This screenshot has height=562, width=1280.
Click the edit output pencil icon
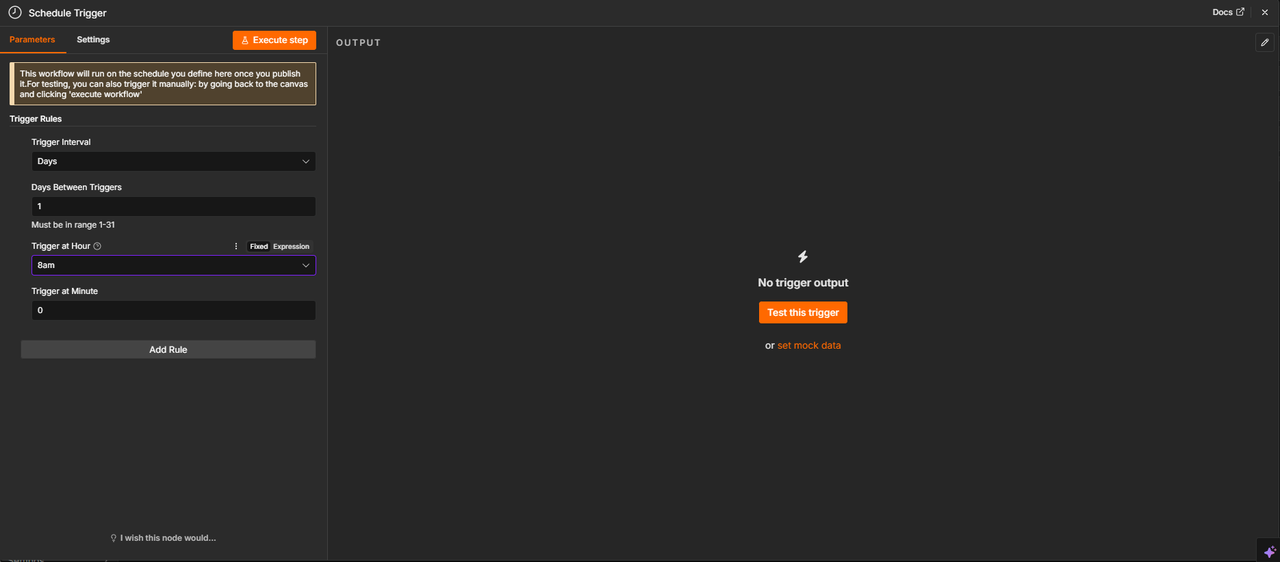click(1265, 43)
